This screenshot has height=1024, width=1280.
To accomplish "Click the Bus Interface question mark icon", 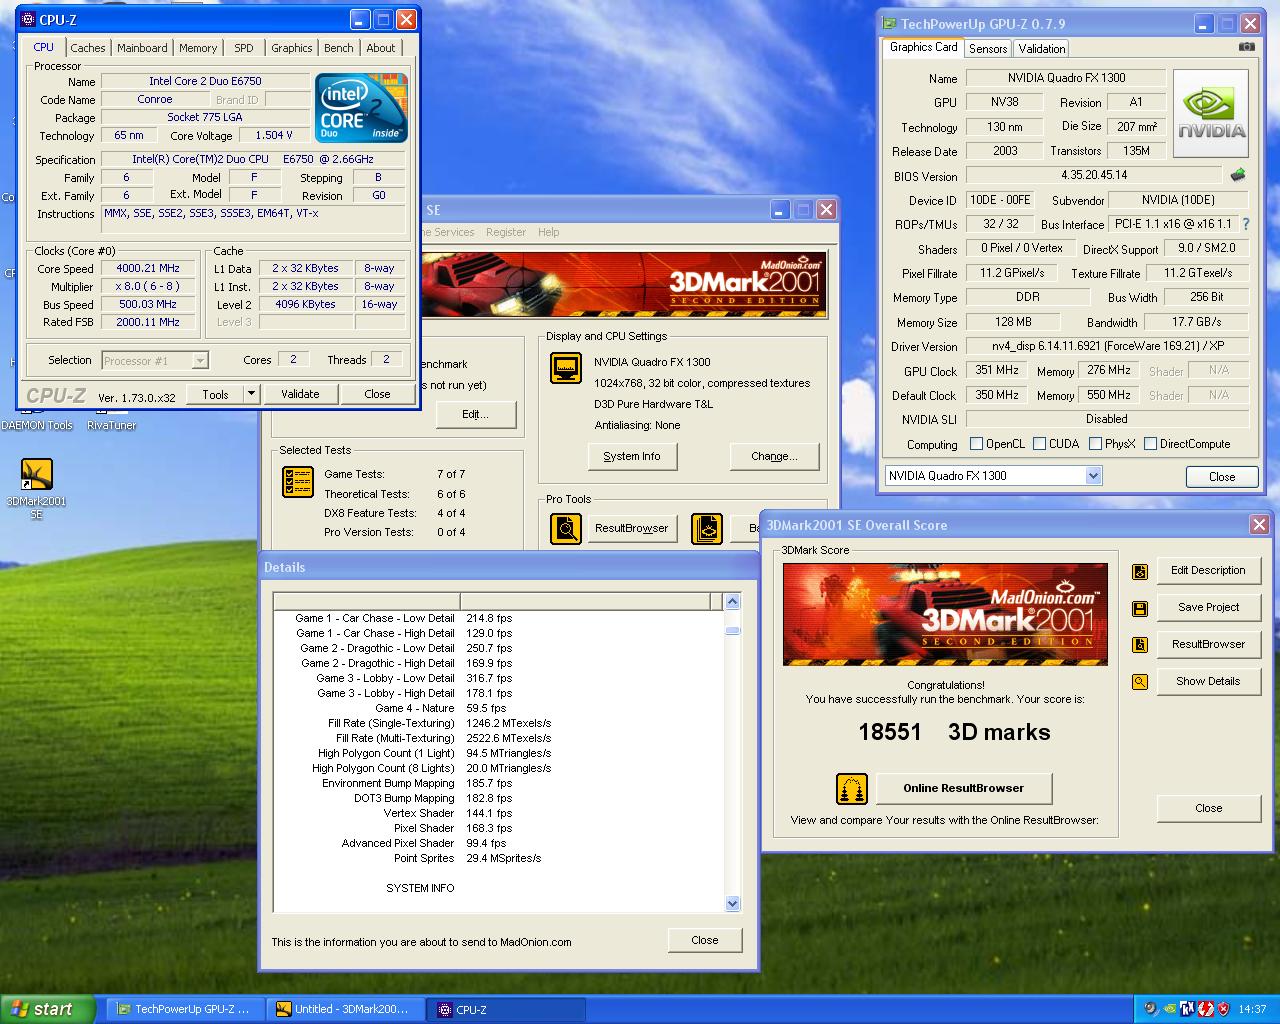I will [1246, 224].
